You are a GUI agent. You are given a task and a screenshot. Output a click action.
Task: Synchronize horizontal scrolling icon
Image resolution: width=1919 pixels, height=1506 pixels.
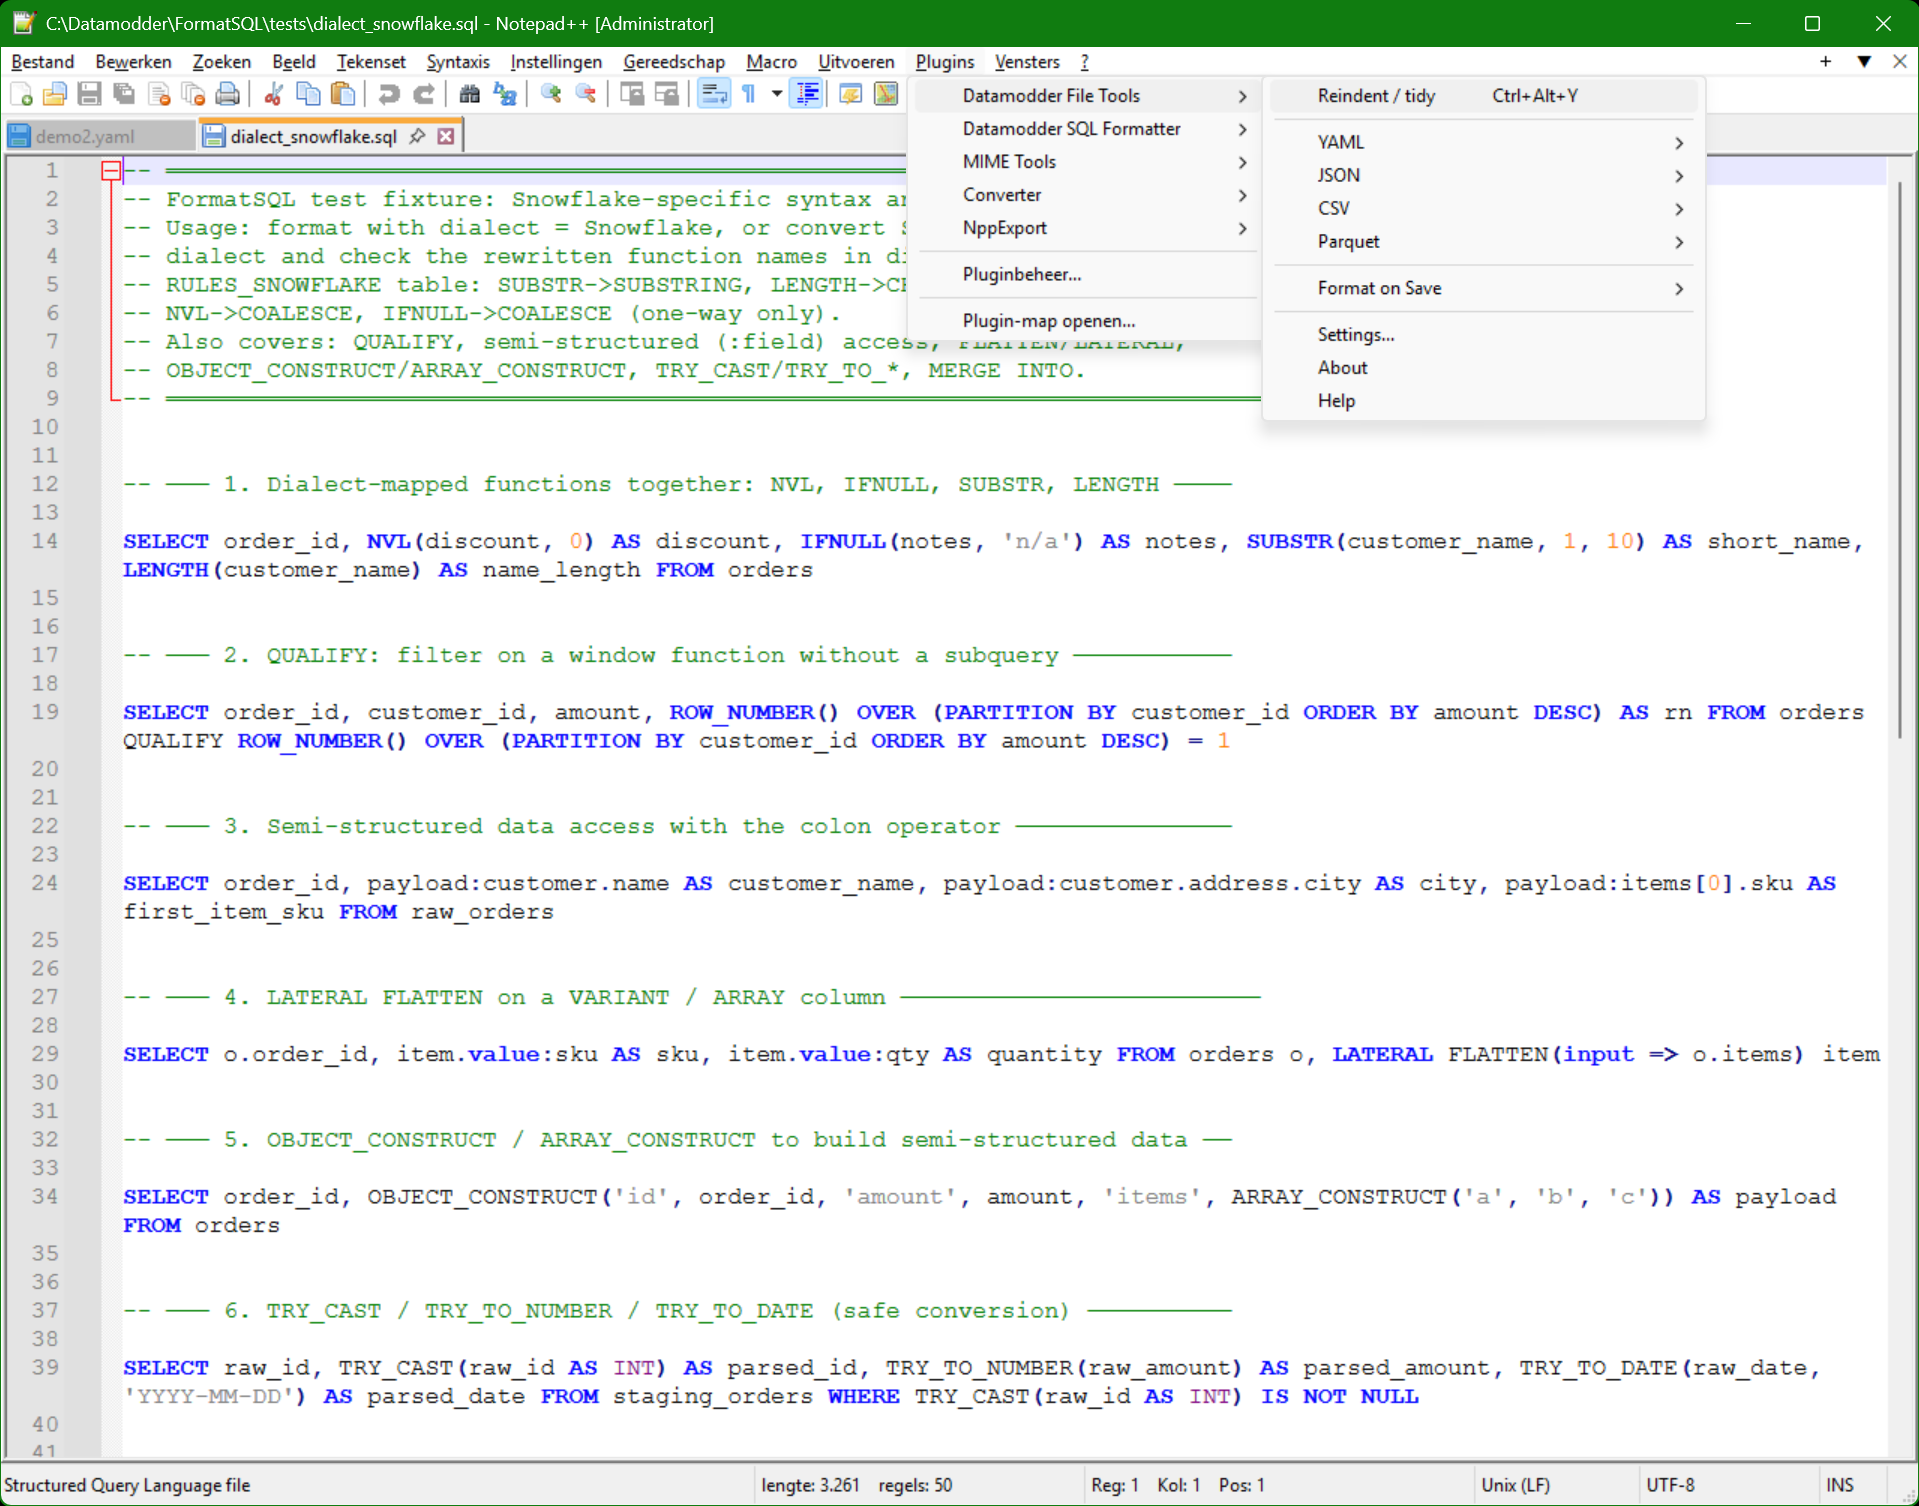click(x=666, y=94)
